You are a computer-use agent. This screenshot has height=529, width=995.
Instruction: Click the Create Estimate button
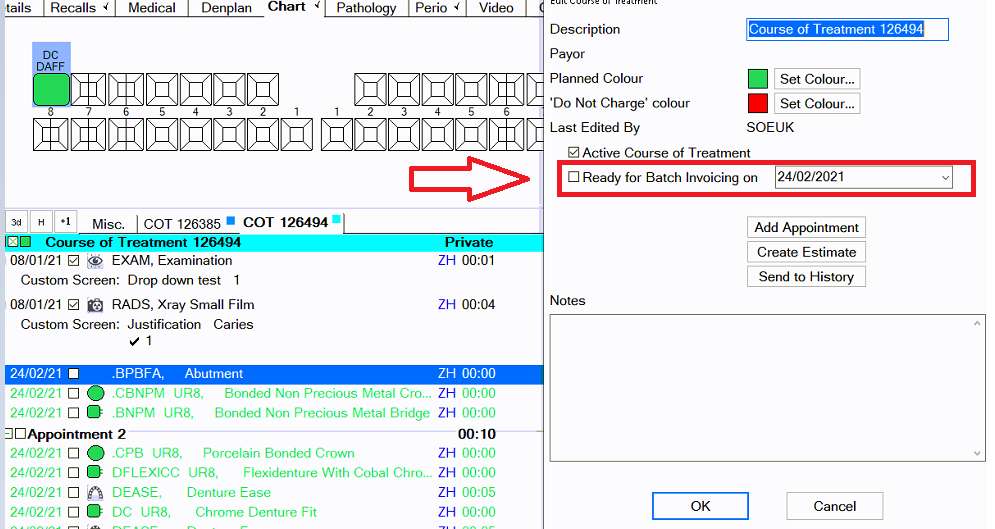806,252
